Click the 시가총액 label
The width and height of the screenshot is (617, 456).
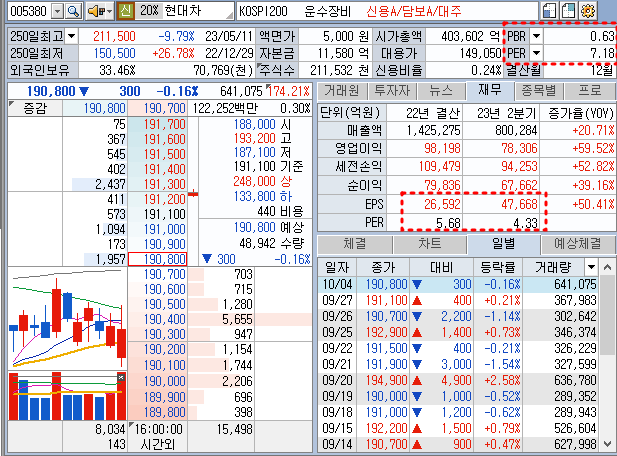398,36
